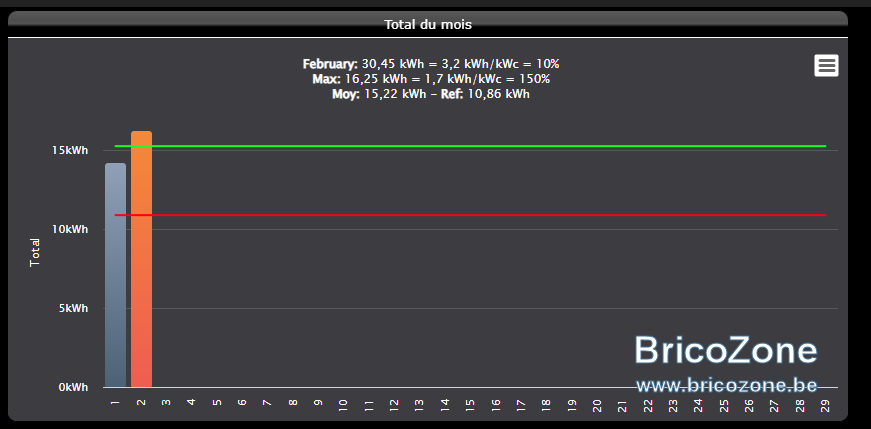Click the BricoZone logo watermark
This screenshot has height=429, width=871.
tap(726, 351)
